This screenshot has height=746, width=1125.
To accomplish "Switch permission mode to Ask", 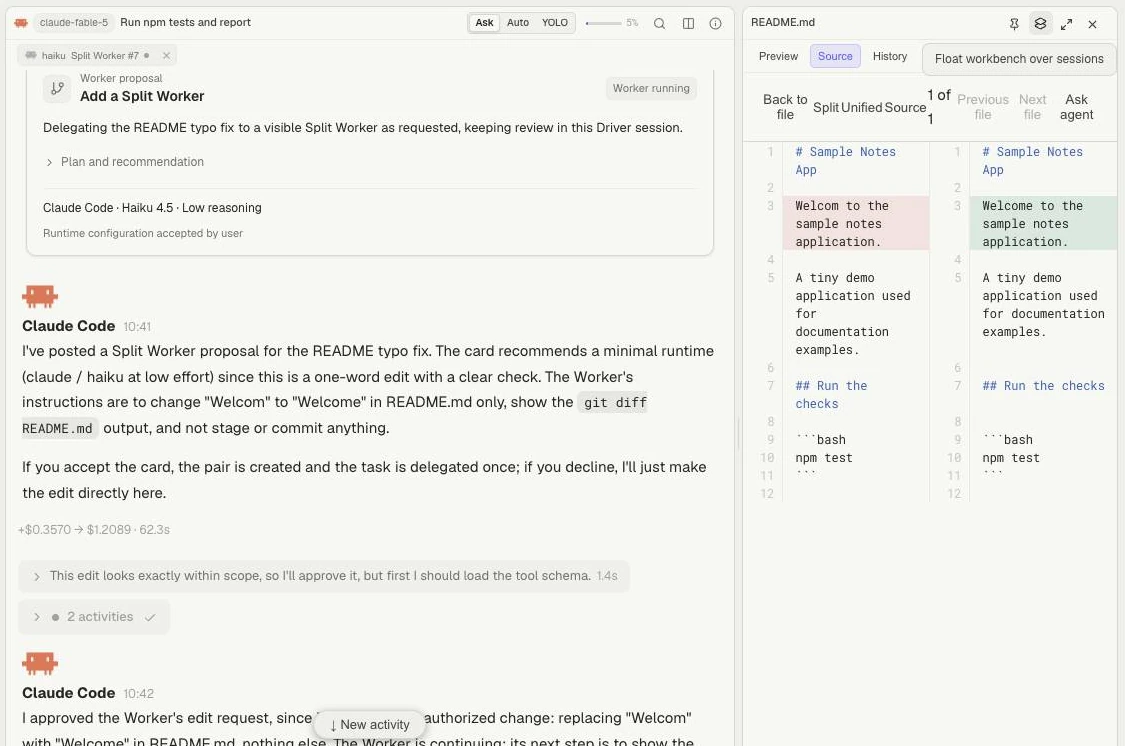I will coord(484,23).
